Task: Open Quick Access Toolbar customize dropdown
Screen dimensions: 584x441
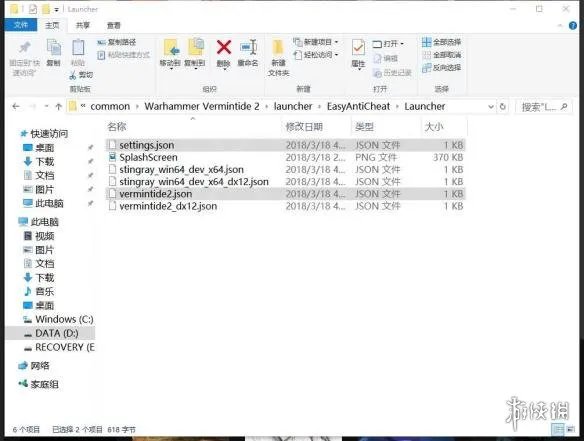Action: [x=57, y=10]
